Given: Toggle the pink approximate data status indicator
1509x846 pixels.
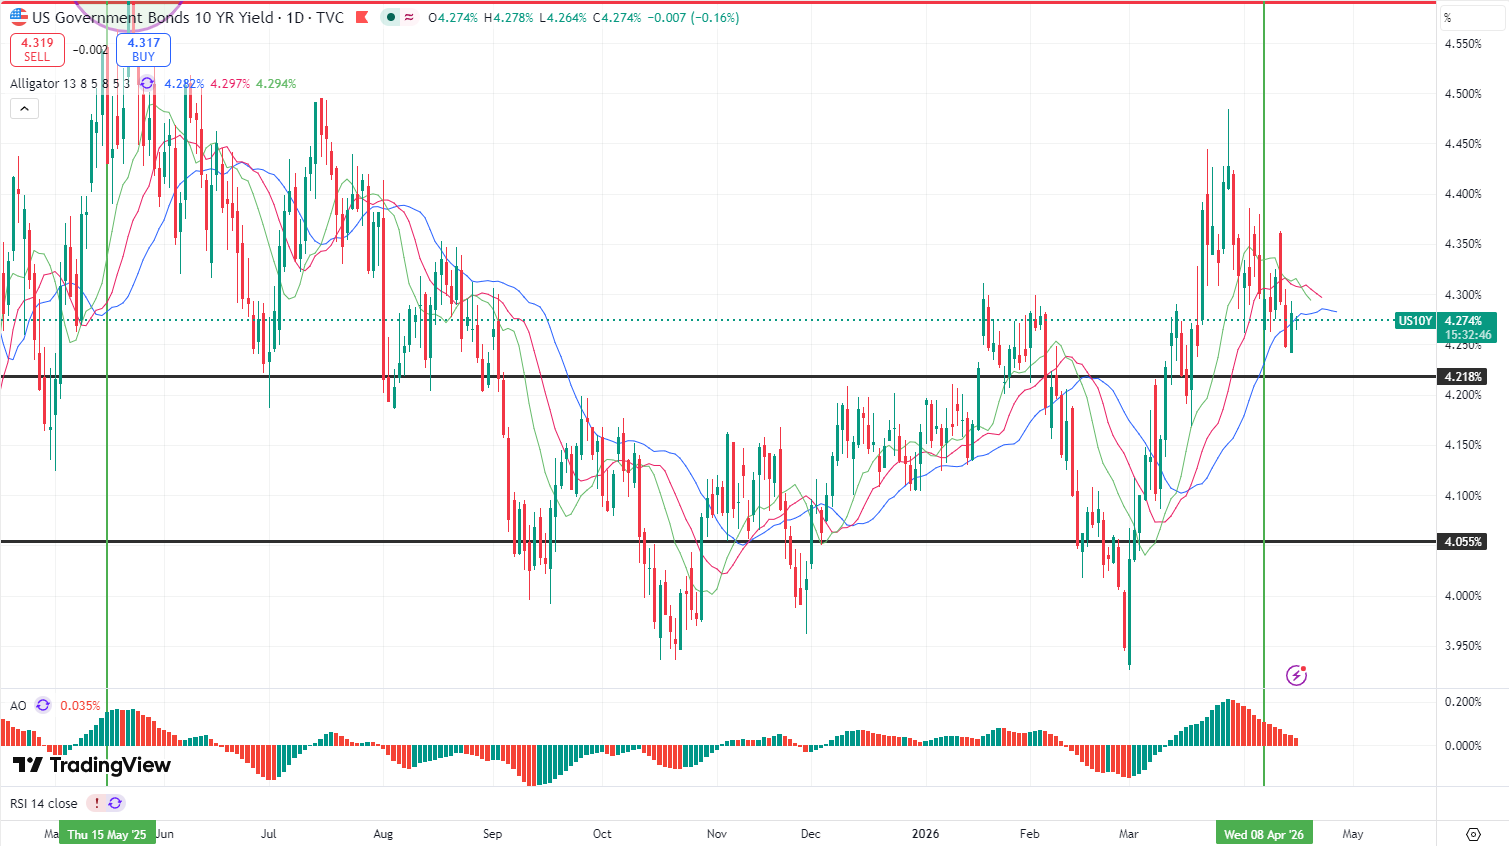Looking at the screenshot, I should point(409,17).
